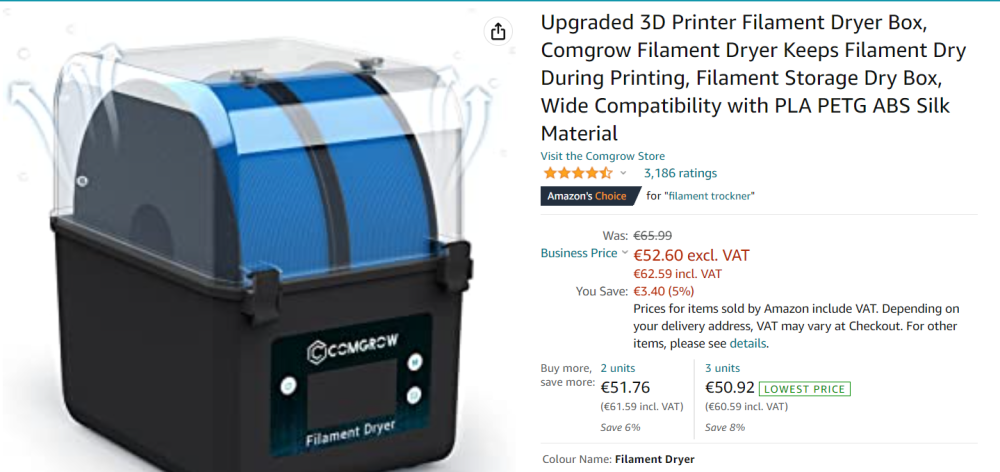Click the struck-through €65.99 price
The height and width of the screenshot is (472, 1000).
652,235
